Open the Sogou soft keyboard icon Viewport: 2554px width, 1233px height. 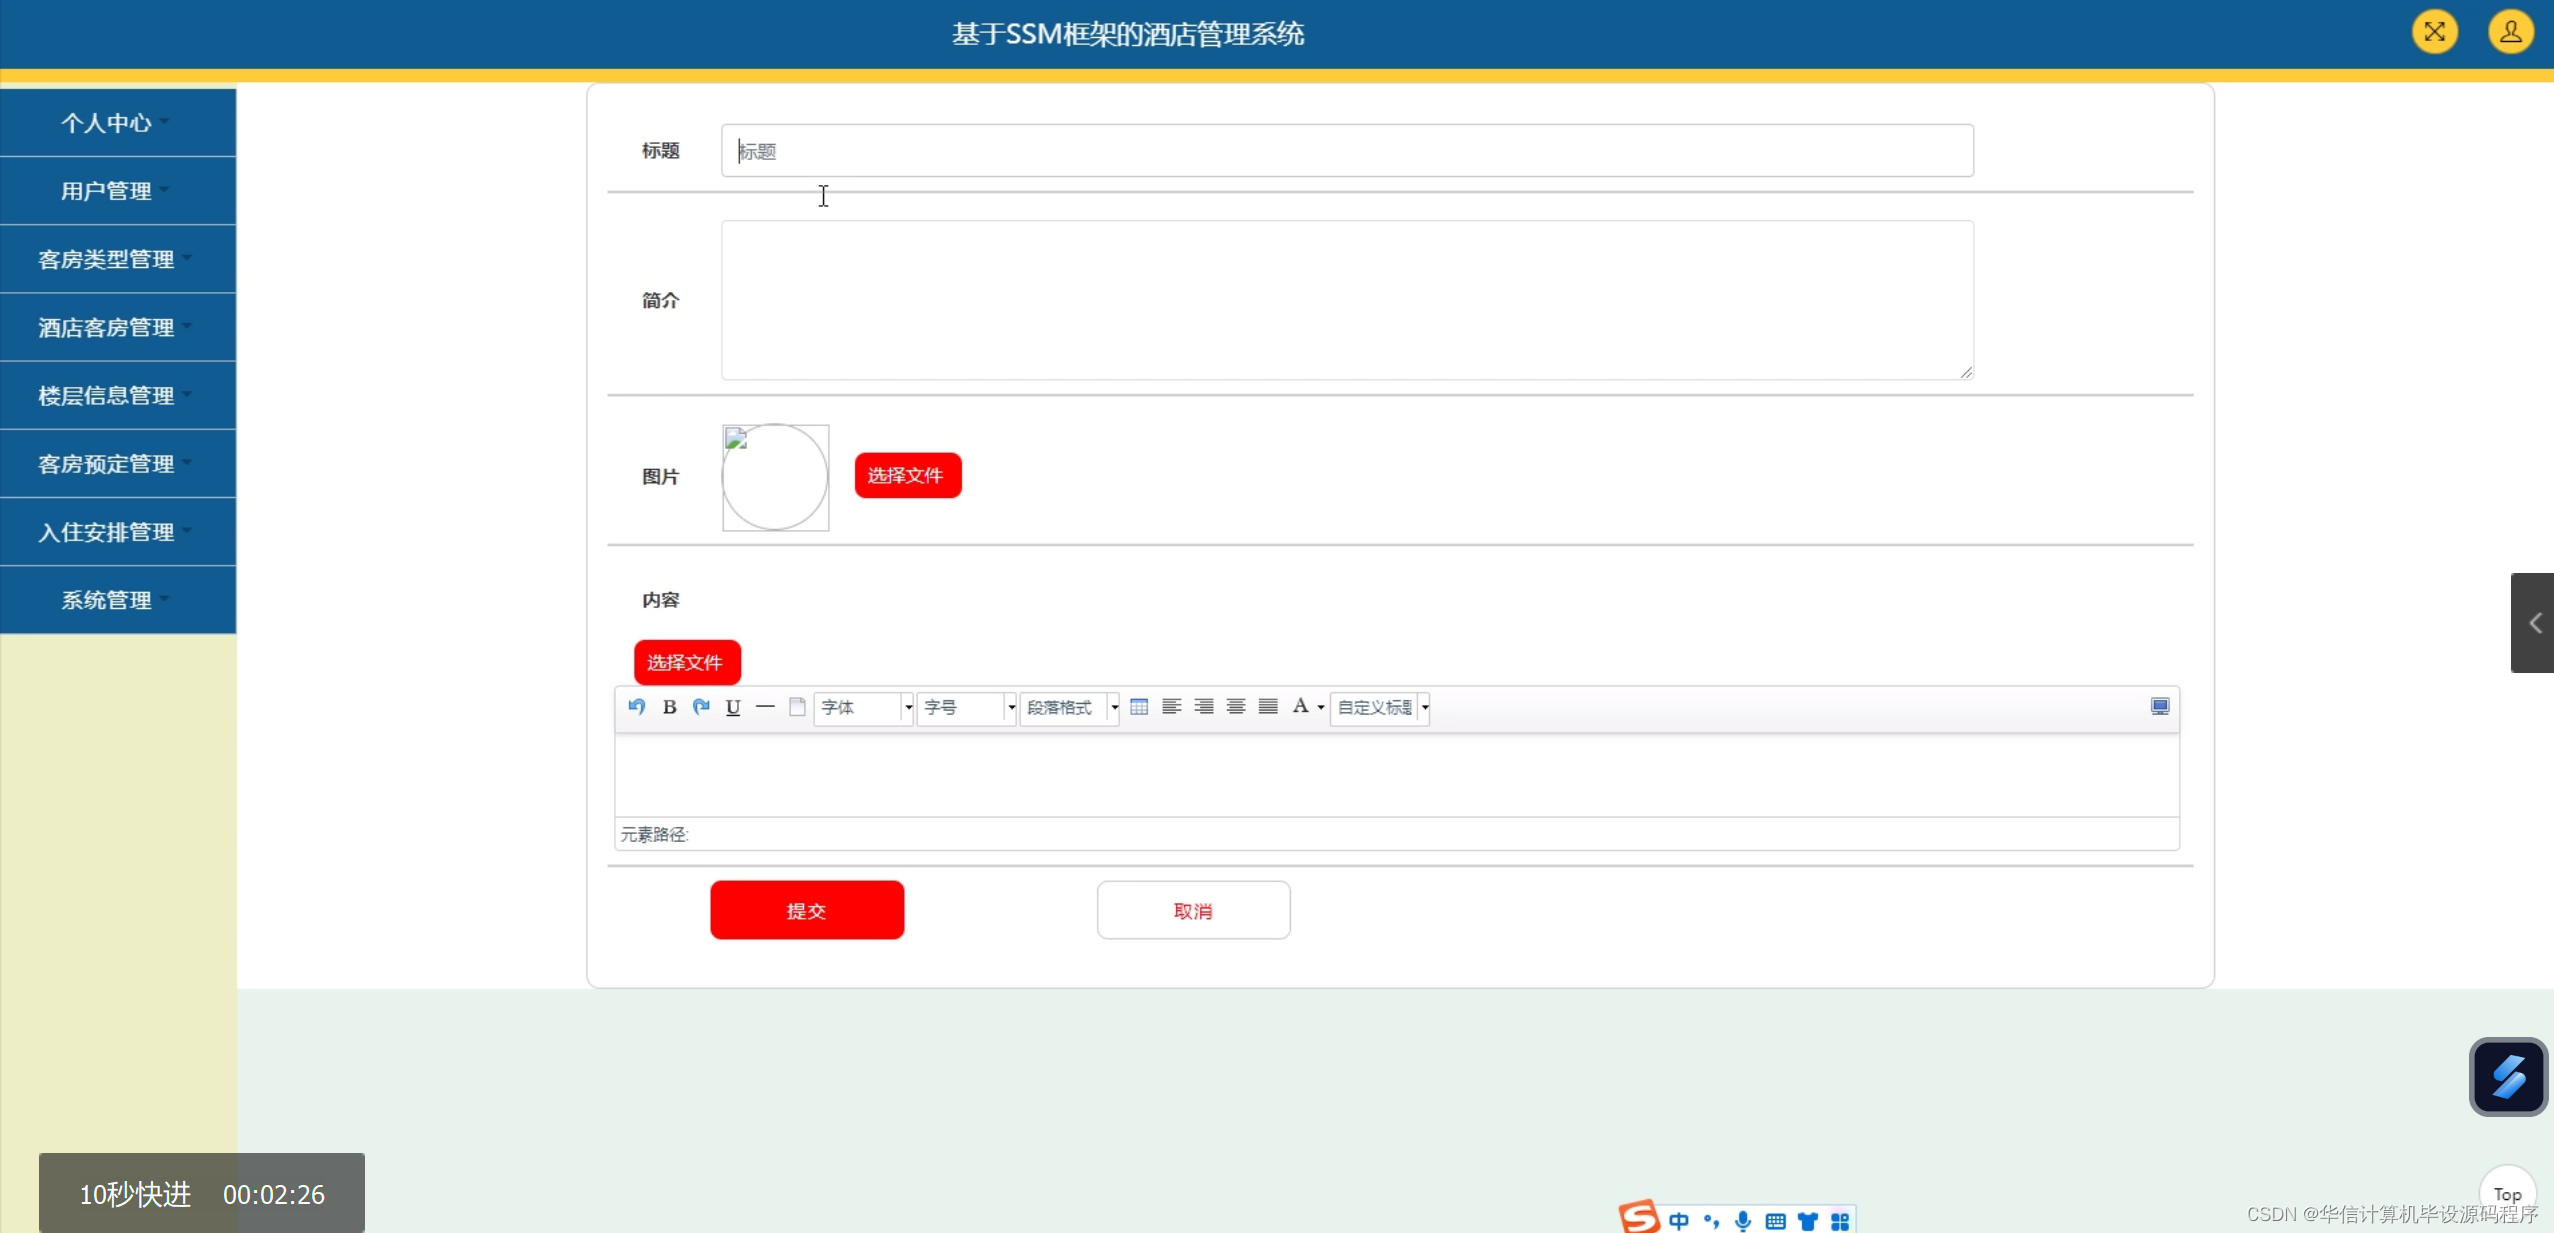[1777, 1220]
